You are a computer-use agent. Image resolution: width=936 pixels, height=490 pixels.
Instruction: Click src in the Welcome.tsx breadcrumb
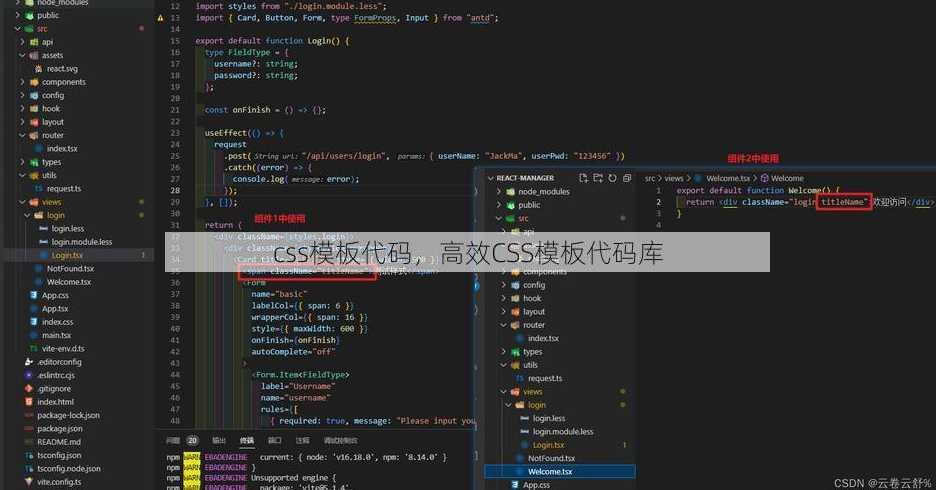[x=649, y=178]
